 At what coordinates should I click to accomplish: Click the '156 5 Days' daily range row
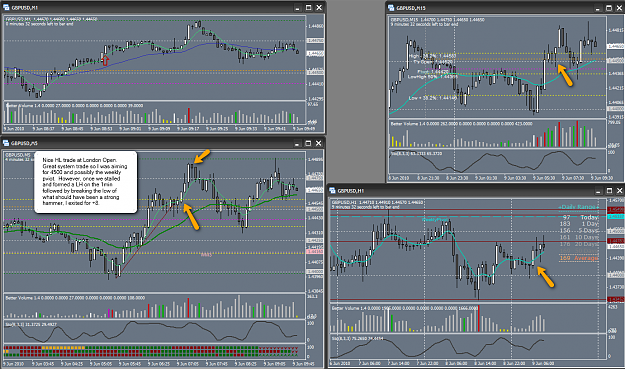pos(579,231)
